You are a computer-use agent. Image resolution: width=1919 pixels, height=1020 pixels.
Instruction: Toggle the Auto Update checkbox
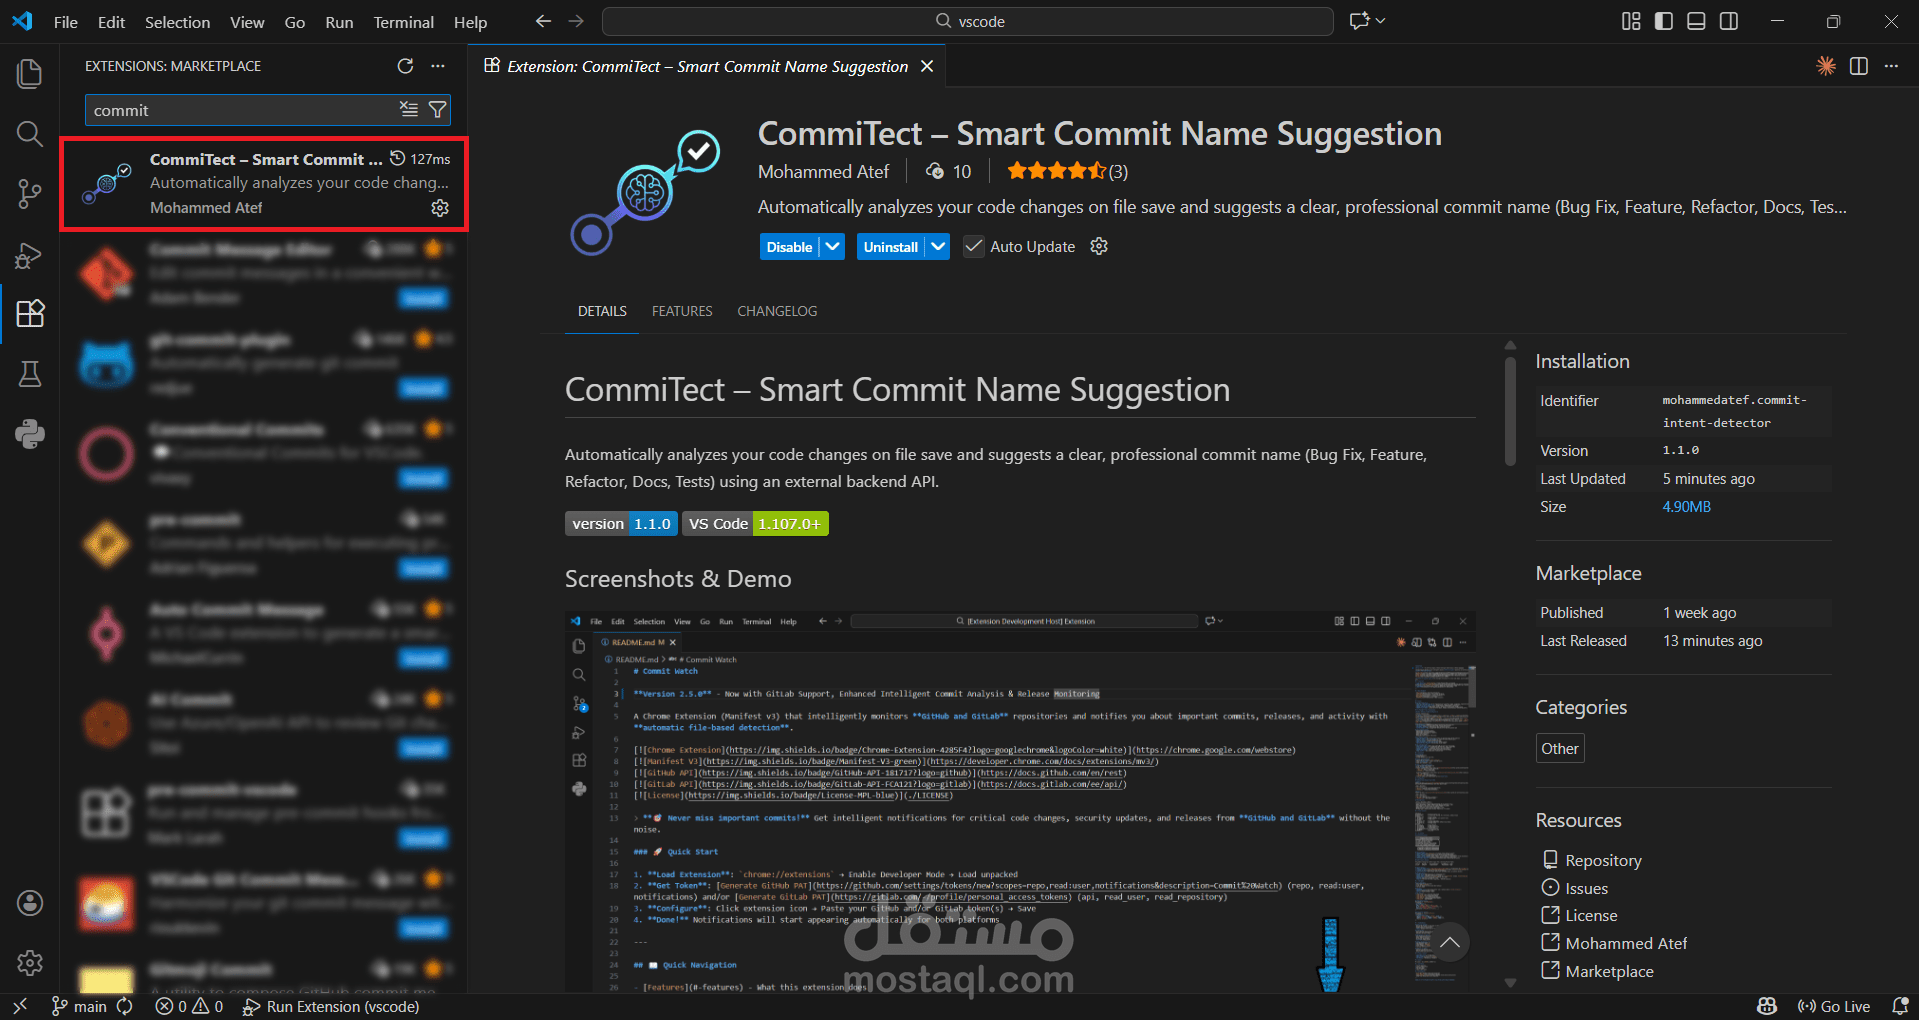[973, 246]
